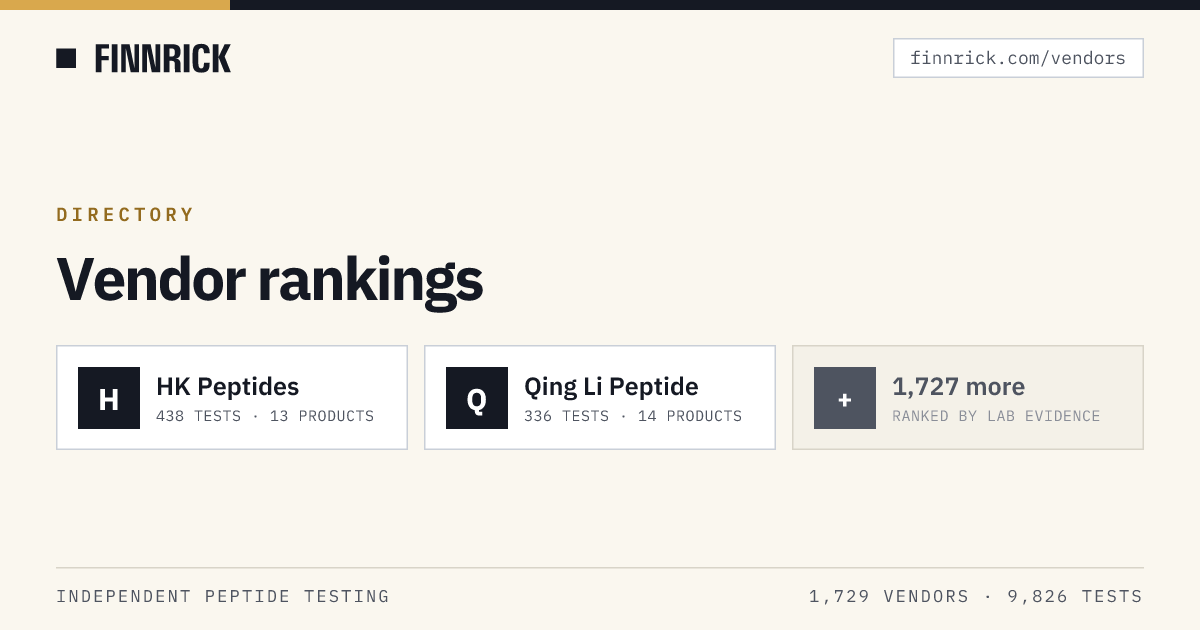Viewport: 1200px width, 630px height.
Task: Click the dark navy top bar
Action: pos(715,5)
